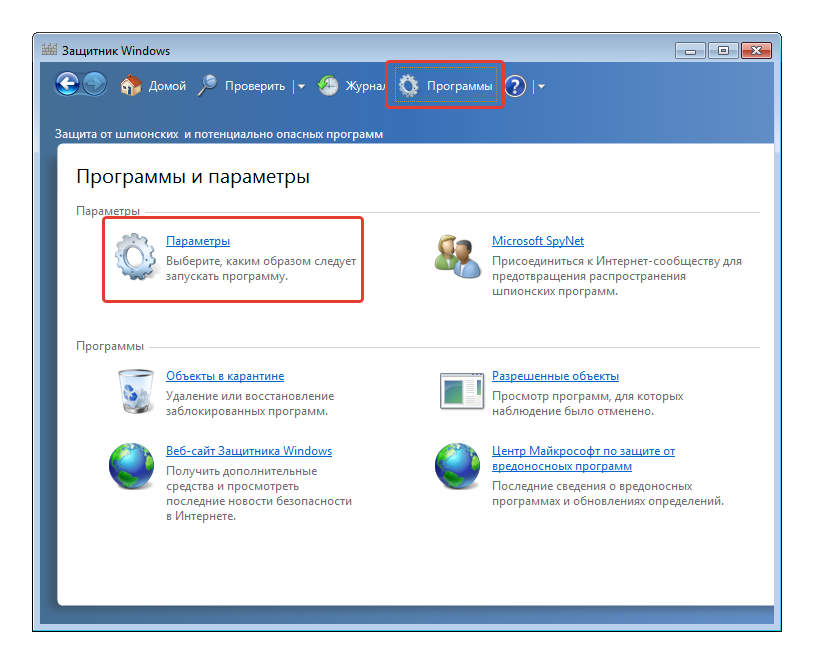
Task: Click the heading 'Программы и параметры'
Action: tap(193, 177)
